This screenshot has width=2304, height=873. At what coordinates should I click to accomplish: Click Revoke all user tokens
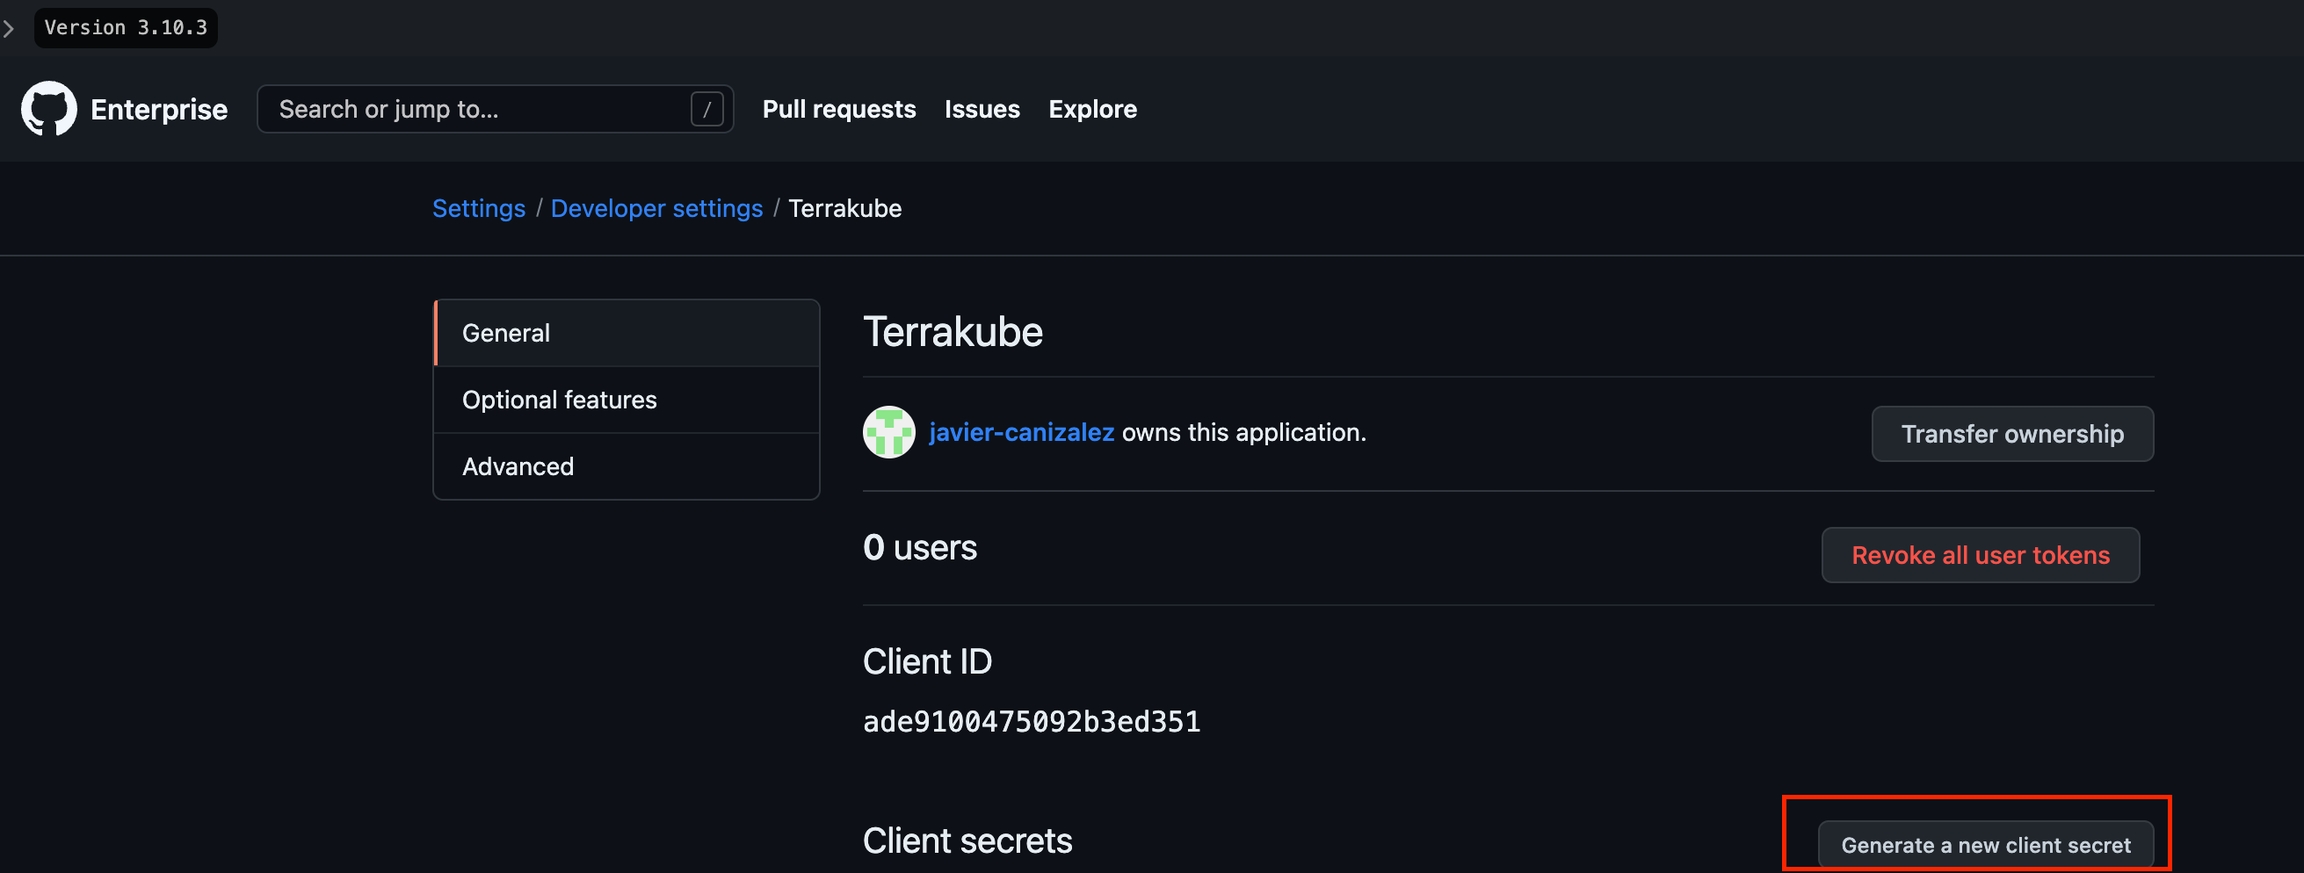tap(1979, 555)
